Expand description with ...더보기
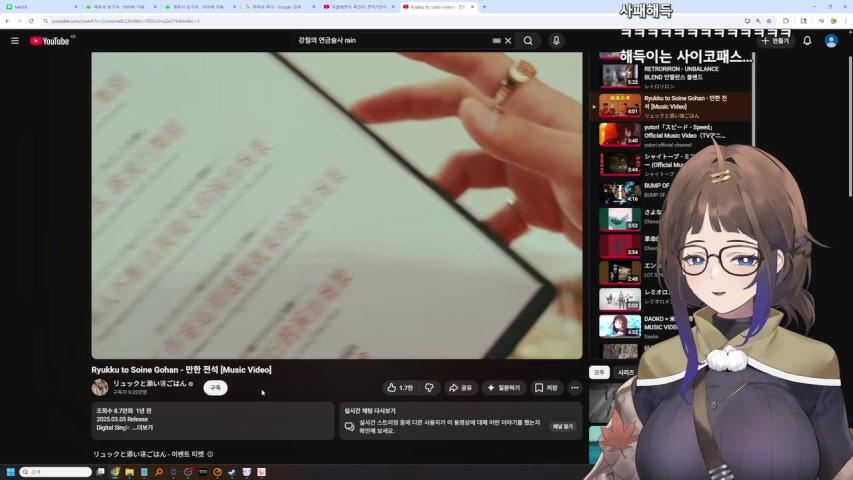Image resolution: width=853 pixels, height=480 pixels. point(143,428)
